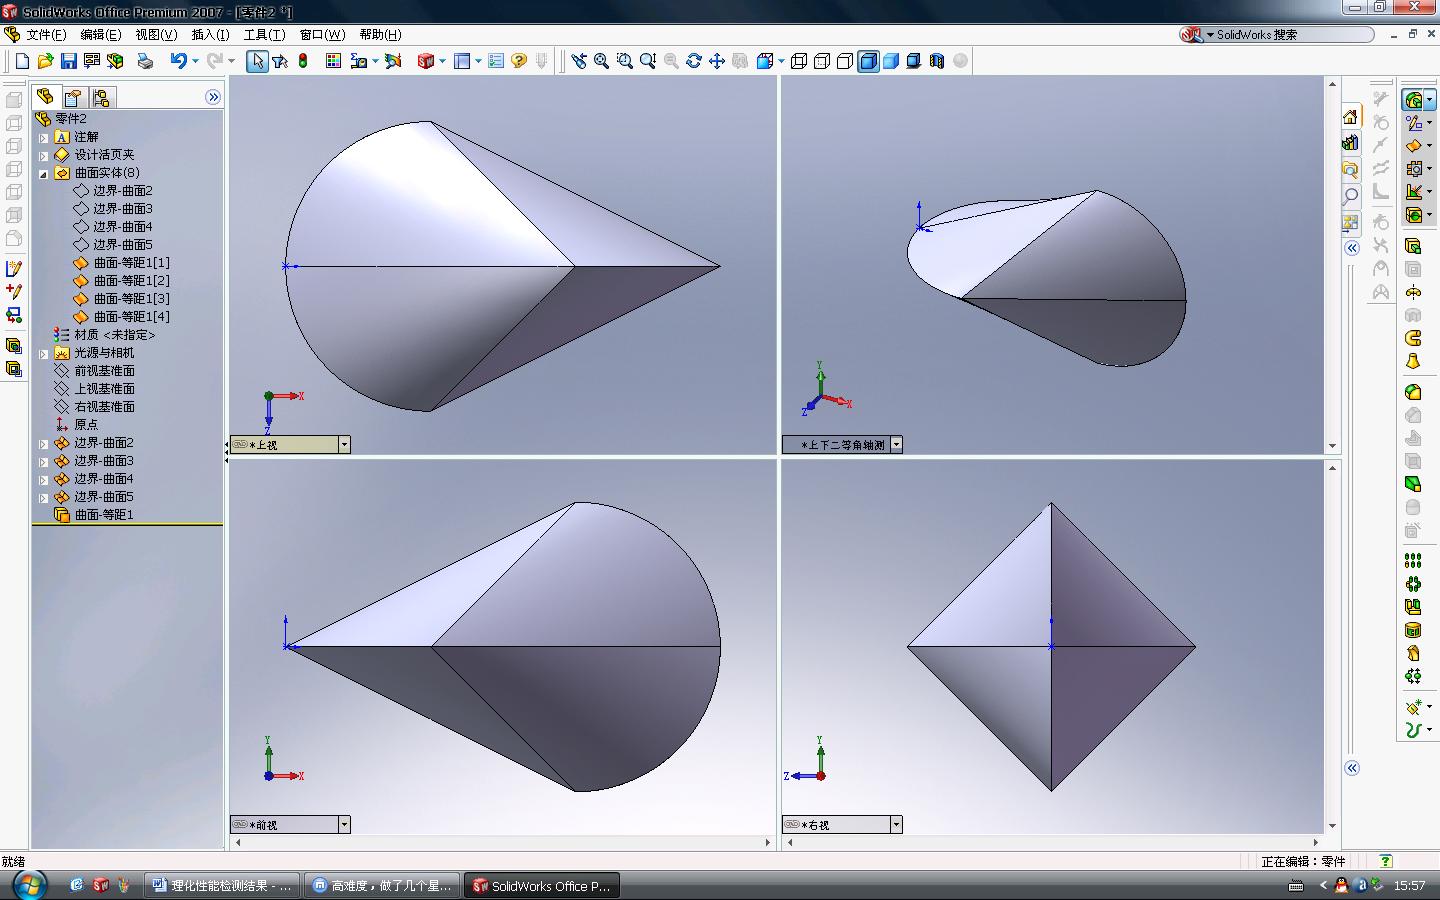Expand the 边界-曲面2 feature node
This screenshot has height=900, width=1440.
coord(44,444)
